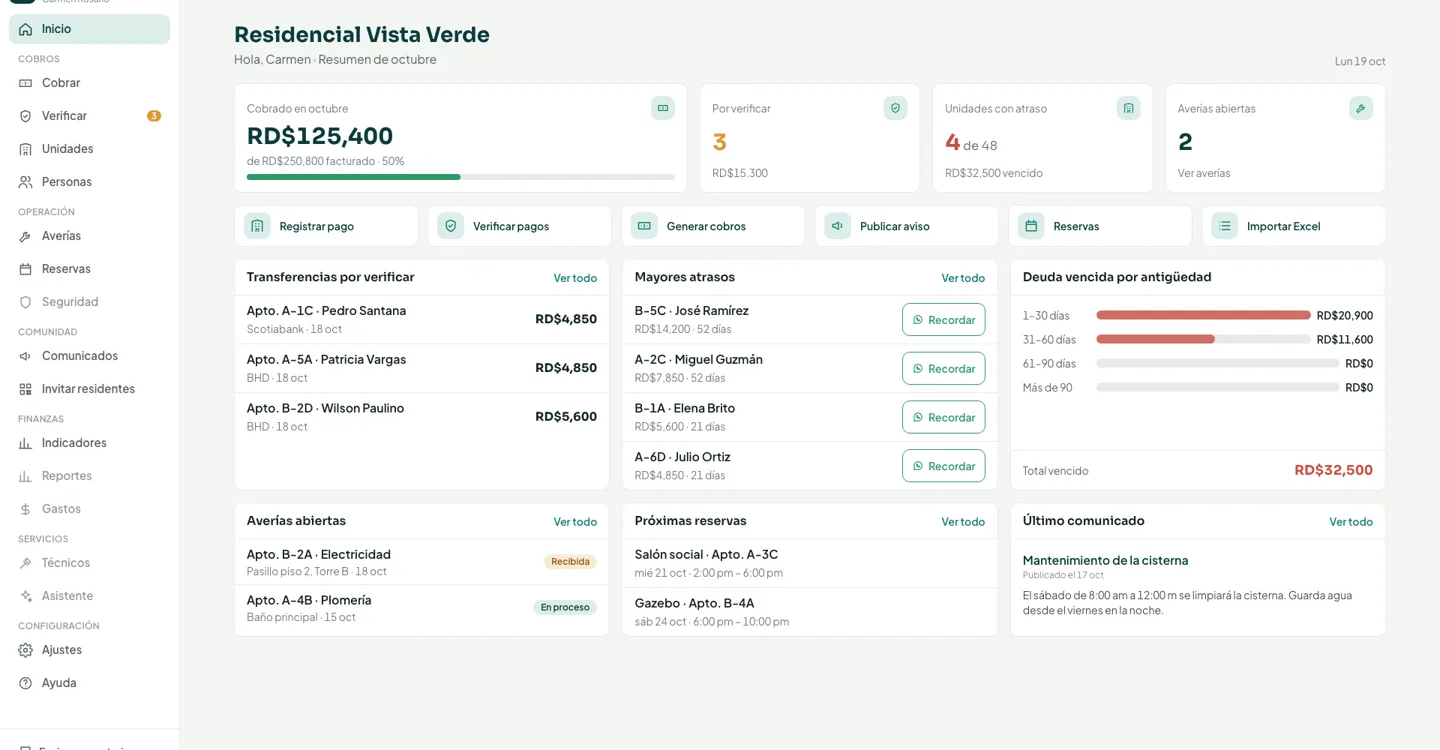Screen dimensions: 1440x750
Task: Click wrench icon on Averías abiertas card
Action: point(1361,108)
